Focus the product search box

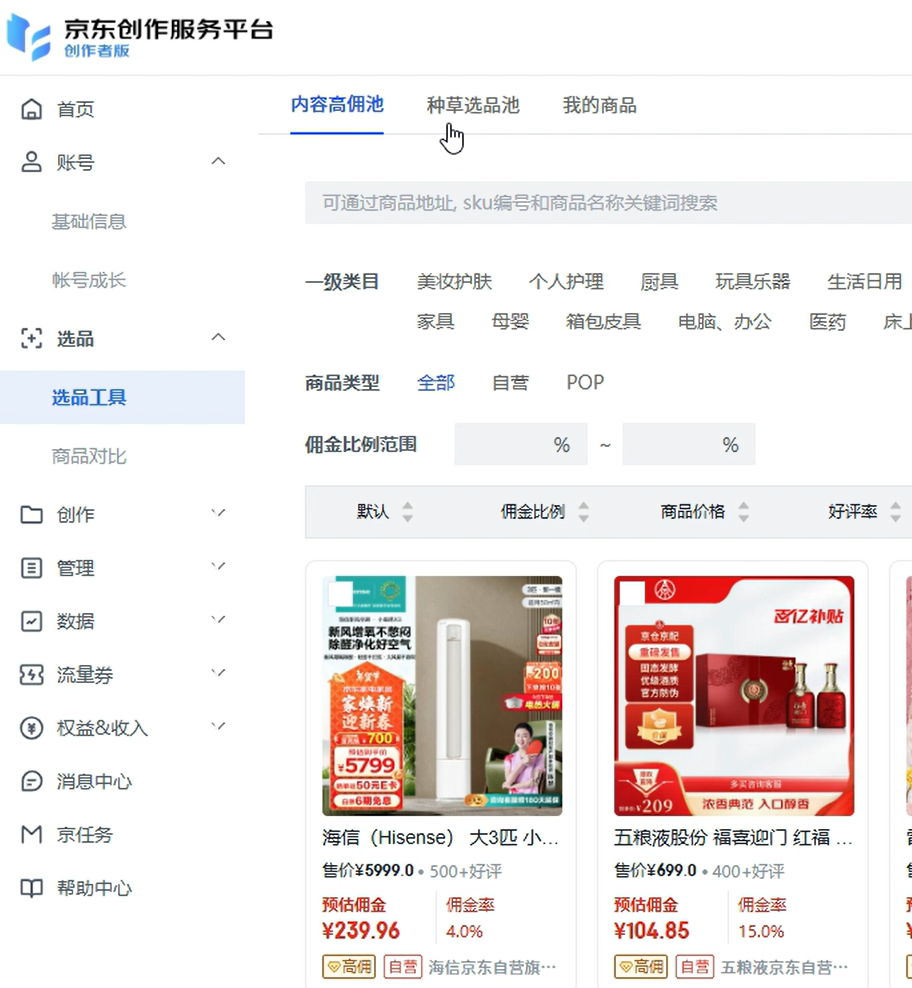(x=608, y=203)
